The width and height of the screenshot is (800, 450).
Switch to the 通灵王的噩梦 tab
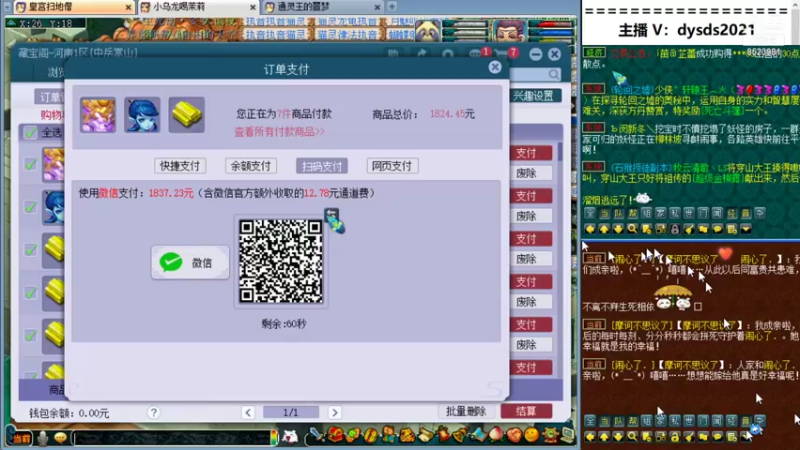(x=321, y=7)
